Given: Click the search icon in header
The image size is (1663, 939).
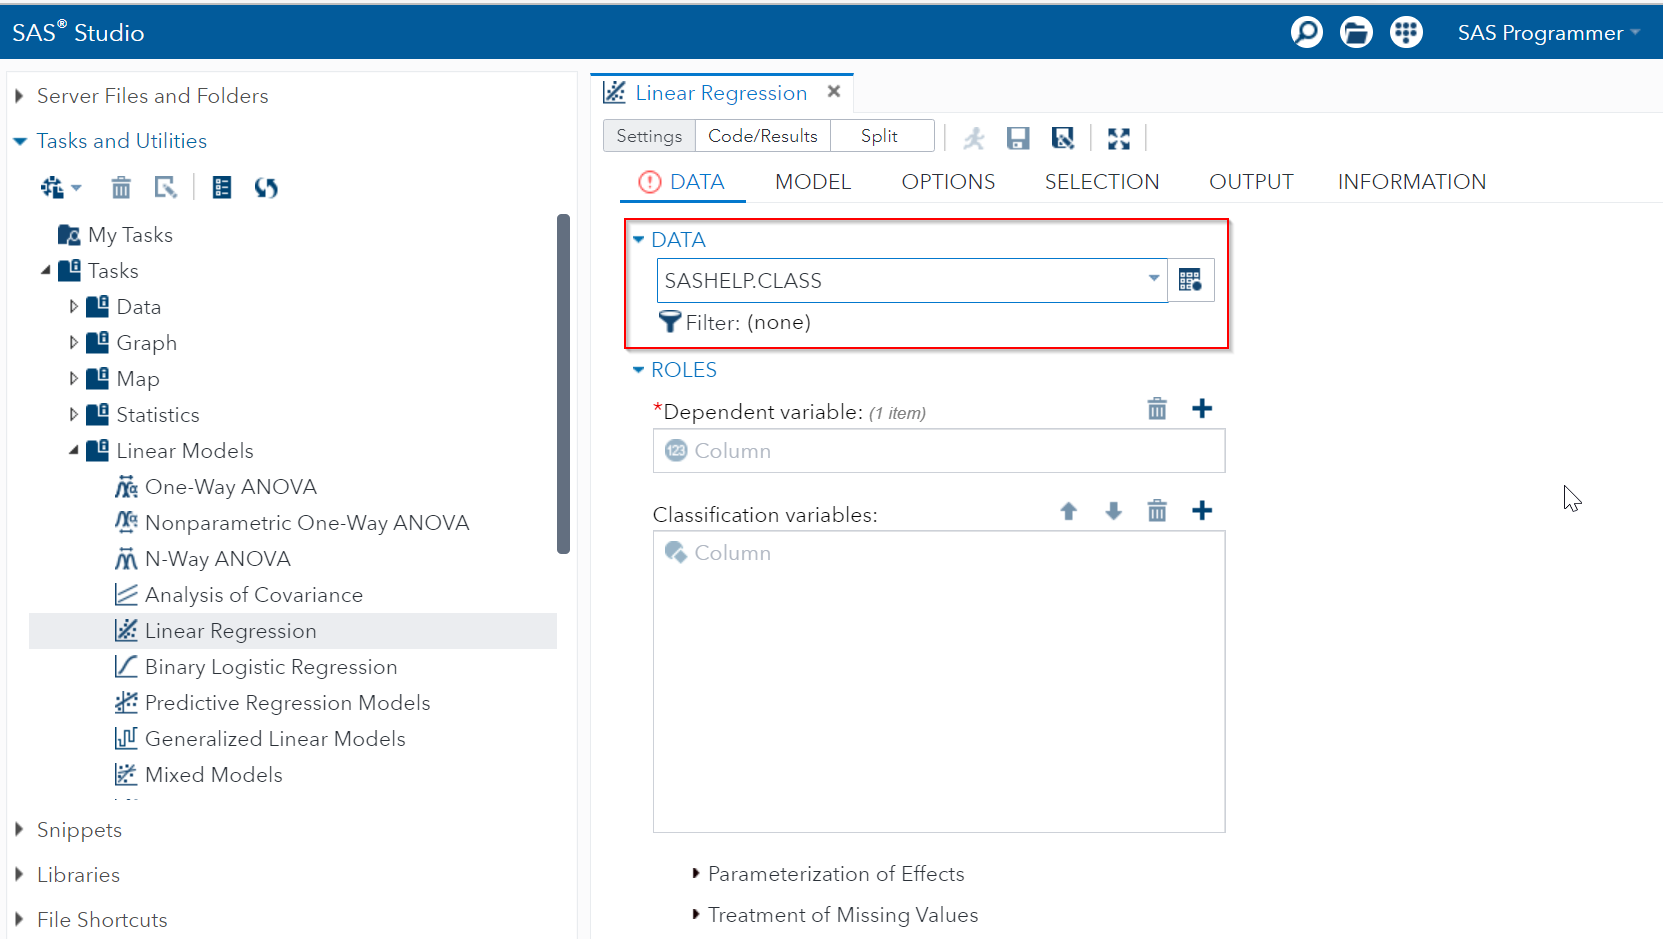Looking at the screenshot, I should [x=1306, y=33].
